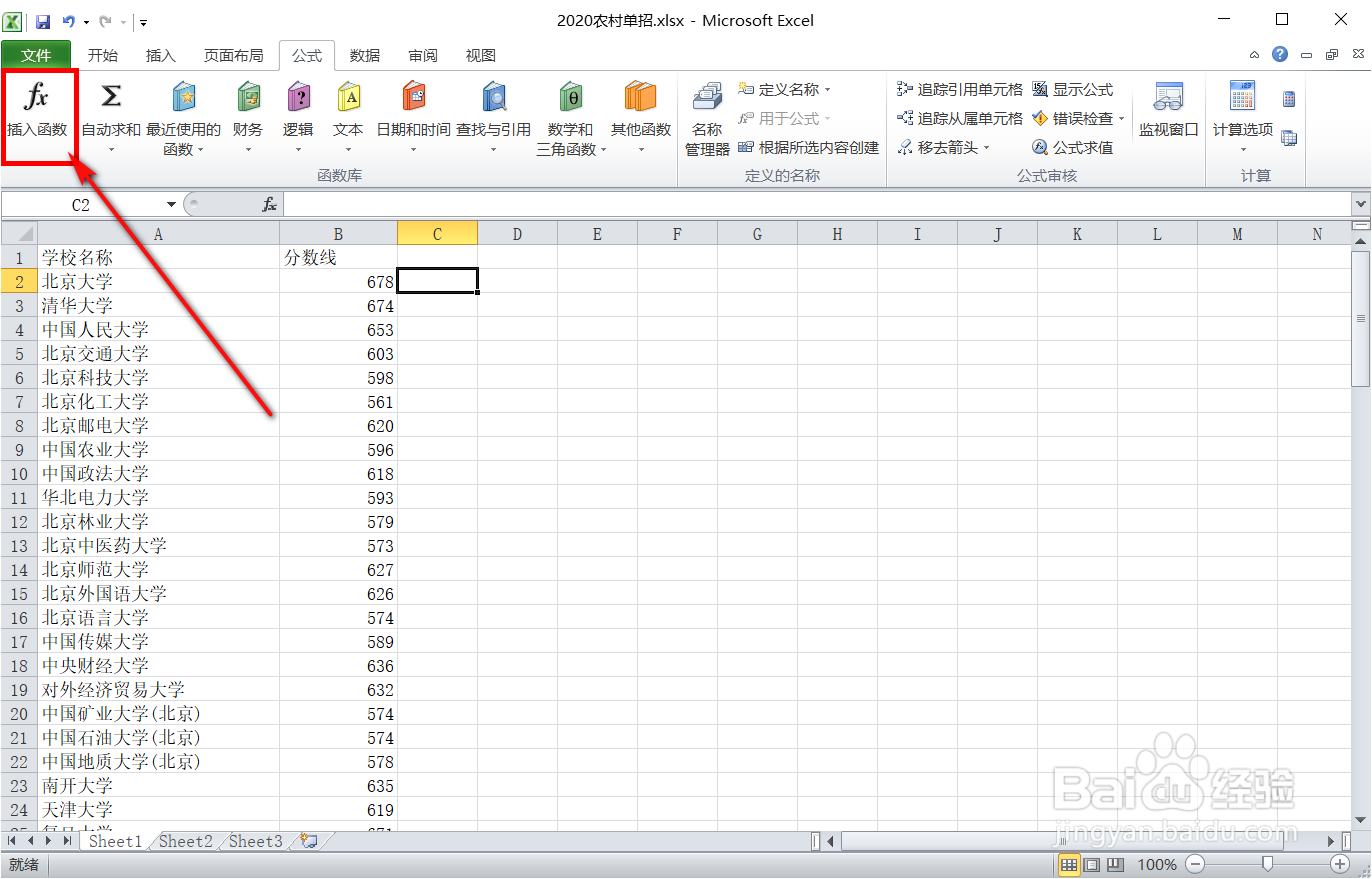Open More Functions (其他函数) menu
Image resolution: width=1372 pixels, height=879 pixels.
pyautogui.click(x=641, y=118)
